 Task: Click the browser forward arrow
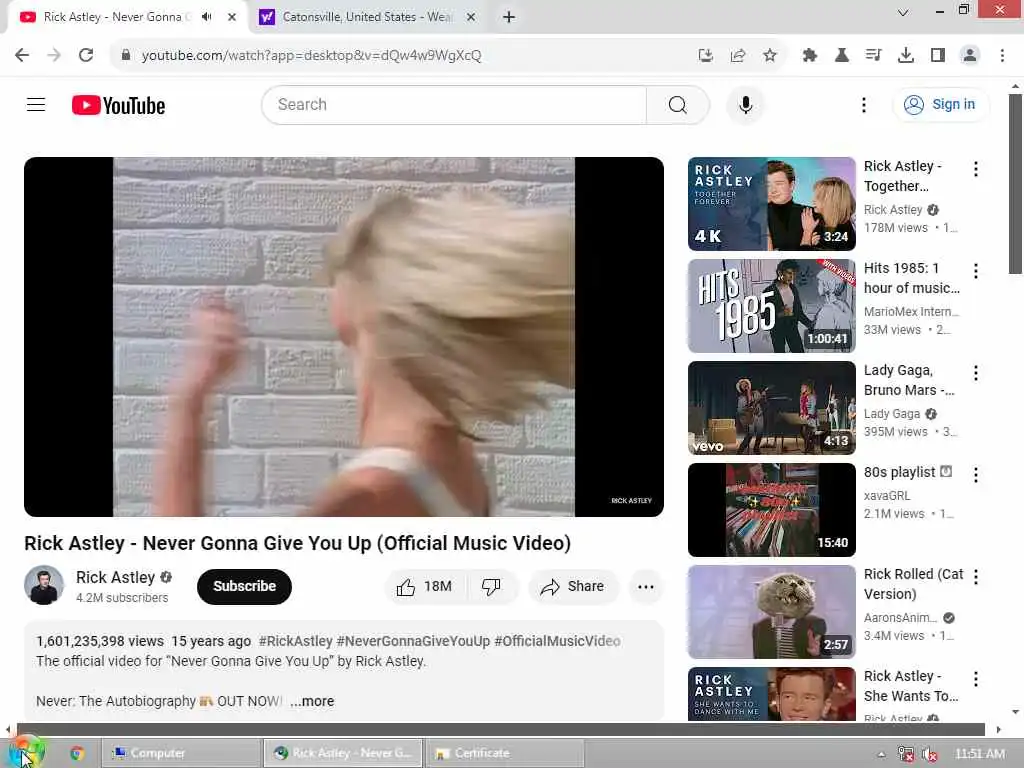click(54, 56)
